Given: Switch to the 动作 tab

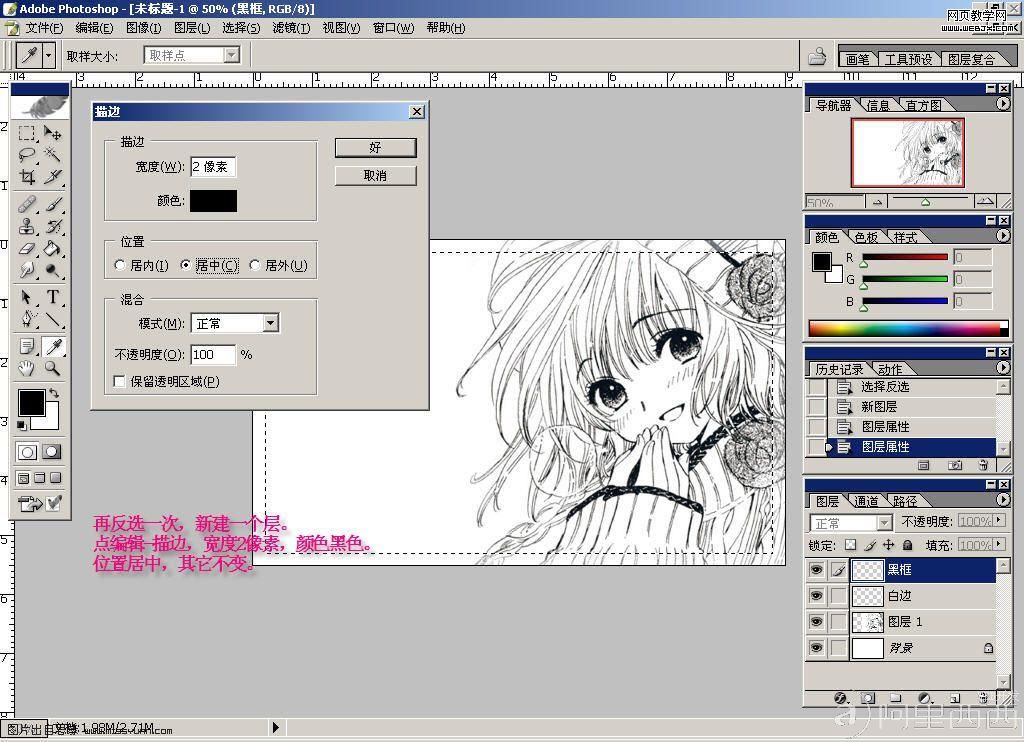Looking at the screenshot, I should [x=890, y=369].
